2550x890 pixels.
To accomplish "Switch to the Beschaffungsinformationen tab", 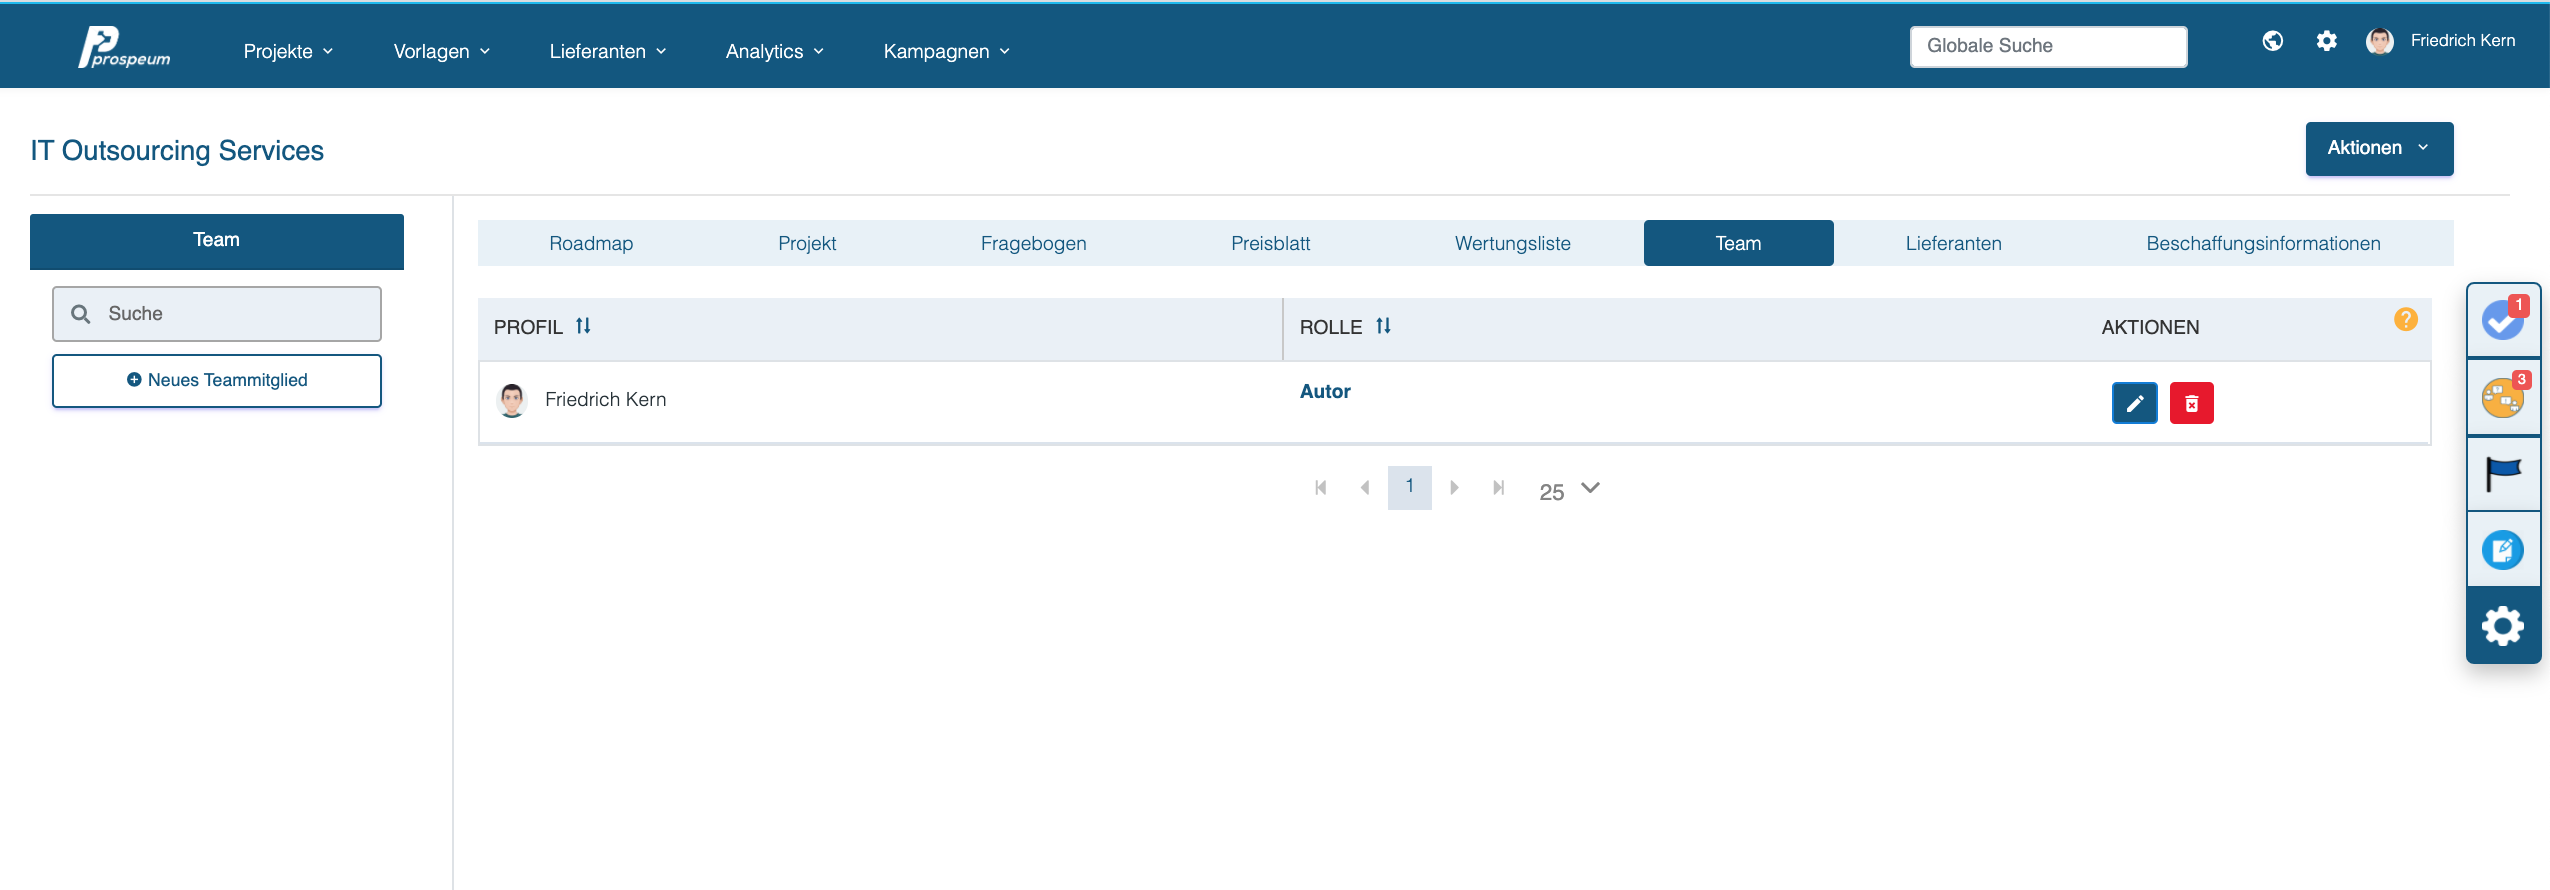I will [x=2263, y=243].
